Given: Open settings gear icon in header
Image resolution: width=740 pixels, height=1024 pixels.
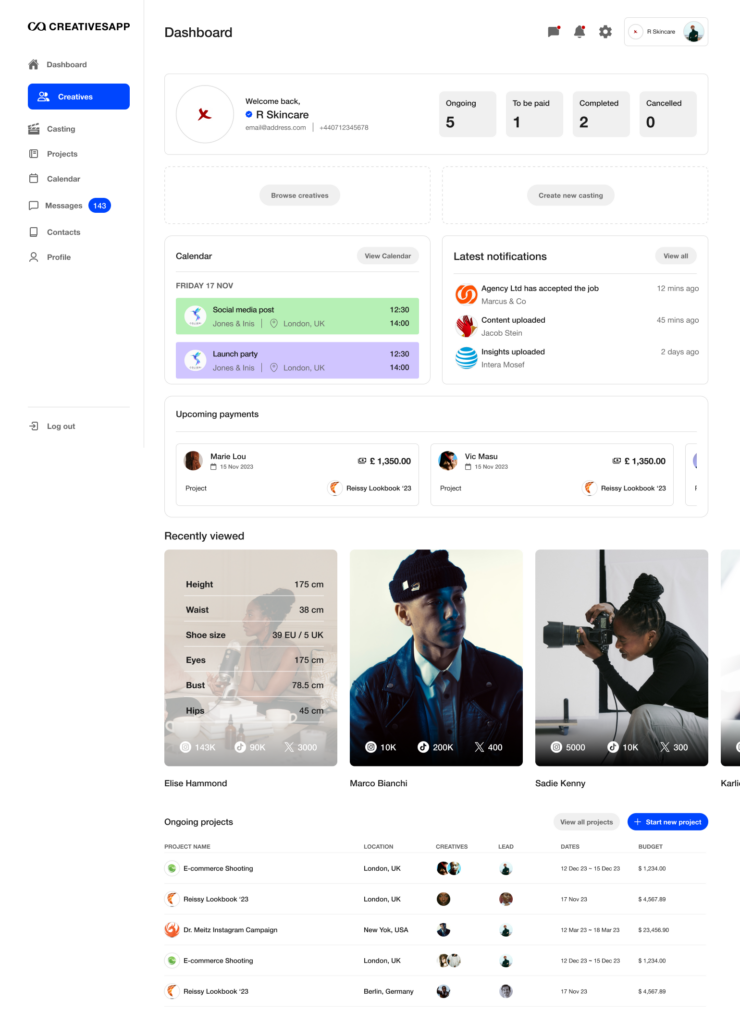Looking at the screenshot, I should [x=605, y=31].
